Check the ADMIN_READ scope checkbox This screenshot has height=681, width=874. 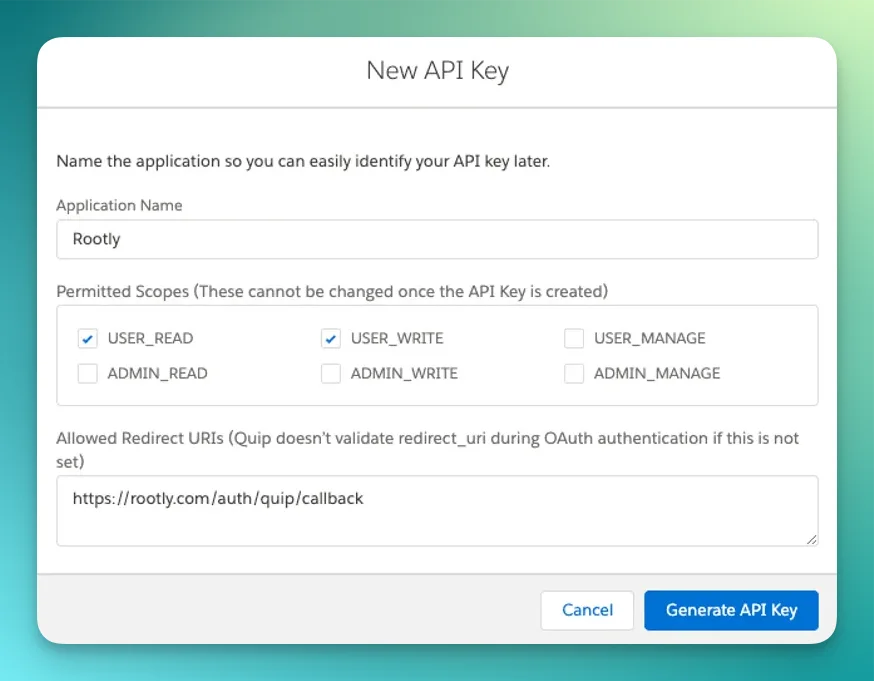point(88,373)
